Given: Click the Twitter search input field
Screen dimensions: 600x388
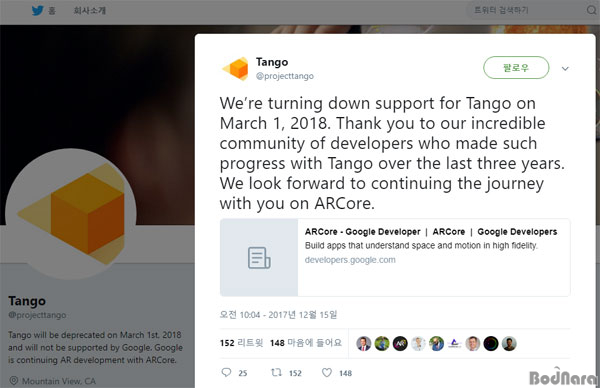Looking at the screenshot, I should point(528,10).
